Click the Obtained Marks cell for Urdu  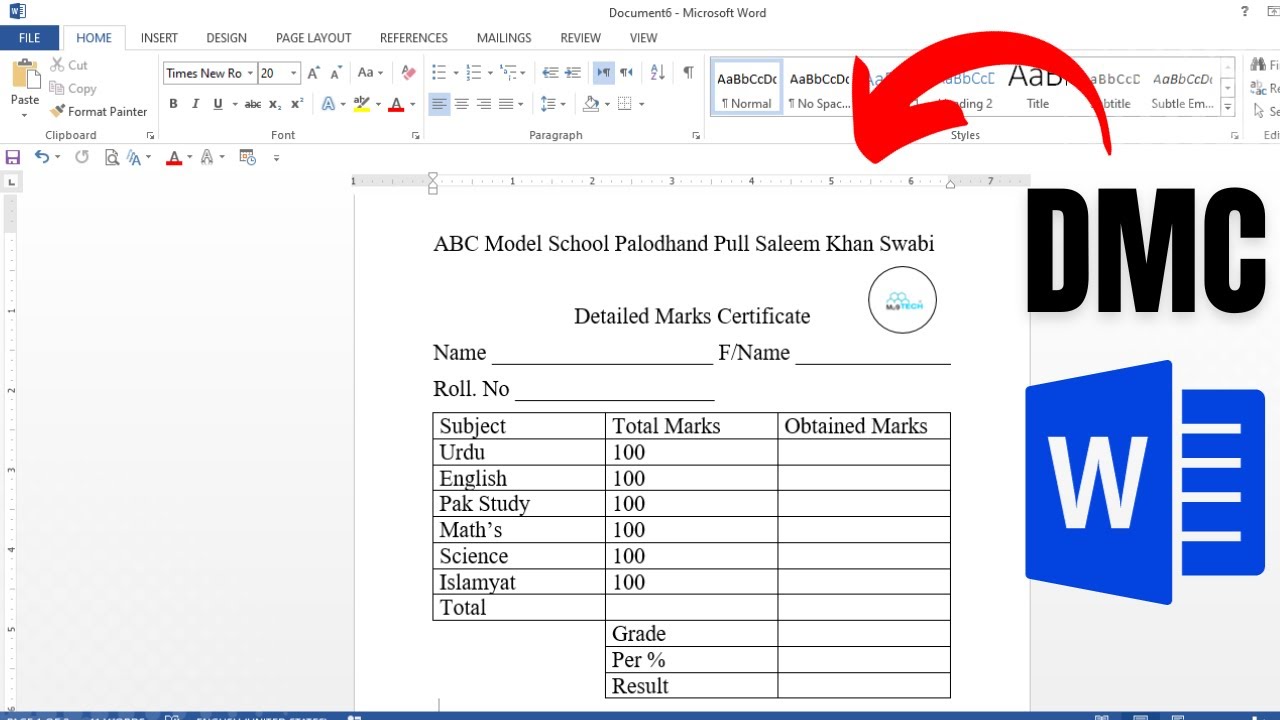point(864,452)
